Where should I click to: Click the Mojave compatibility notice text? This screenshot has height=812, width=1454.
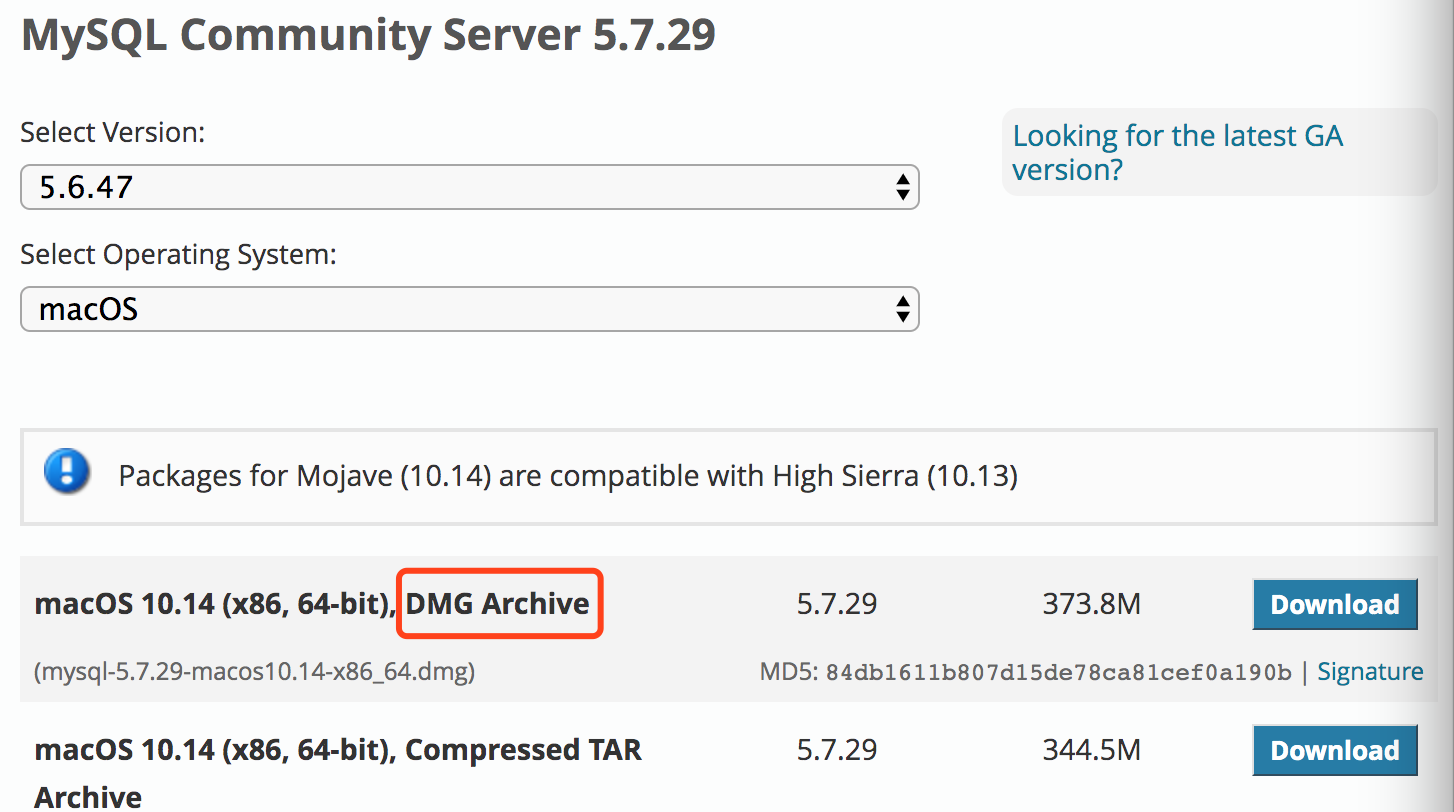(x=568, y=476)
